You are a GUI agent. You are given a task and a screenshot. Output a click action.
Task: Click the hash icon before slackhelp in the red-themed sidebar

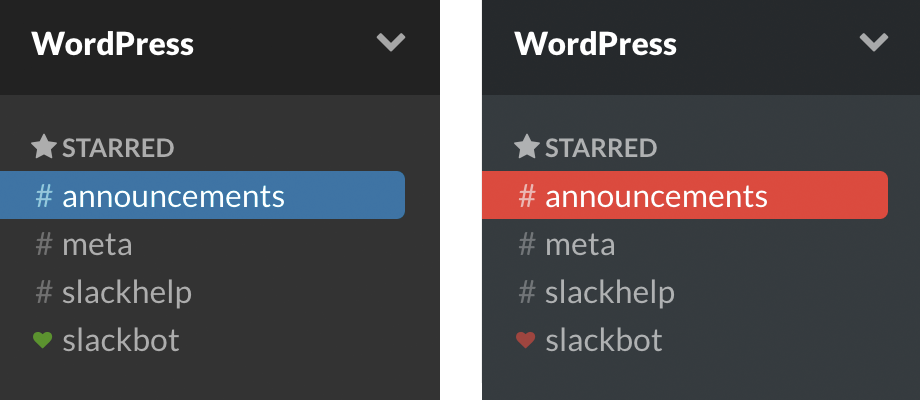526,292
